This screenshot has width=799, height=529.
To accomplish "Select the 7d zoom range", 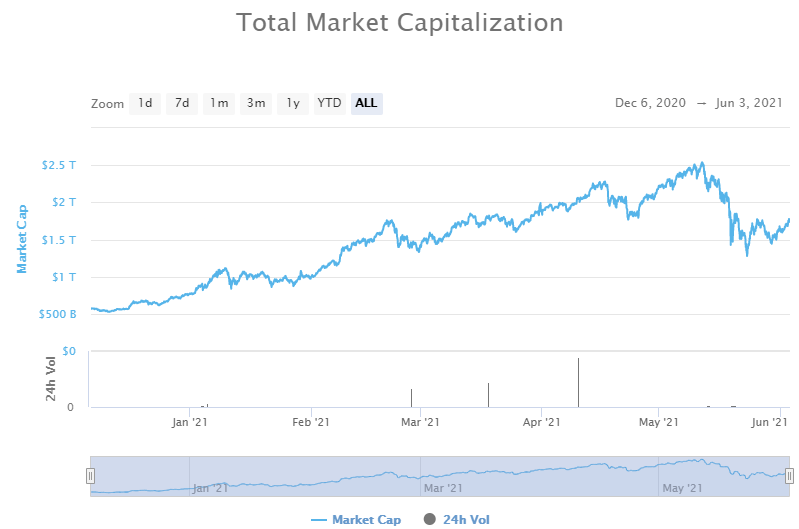I will [x=181, y=103].
